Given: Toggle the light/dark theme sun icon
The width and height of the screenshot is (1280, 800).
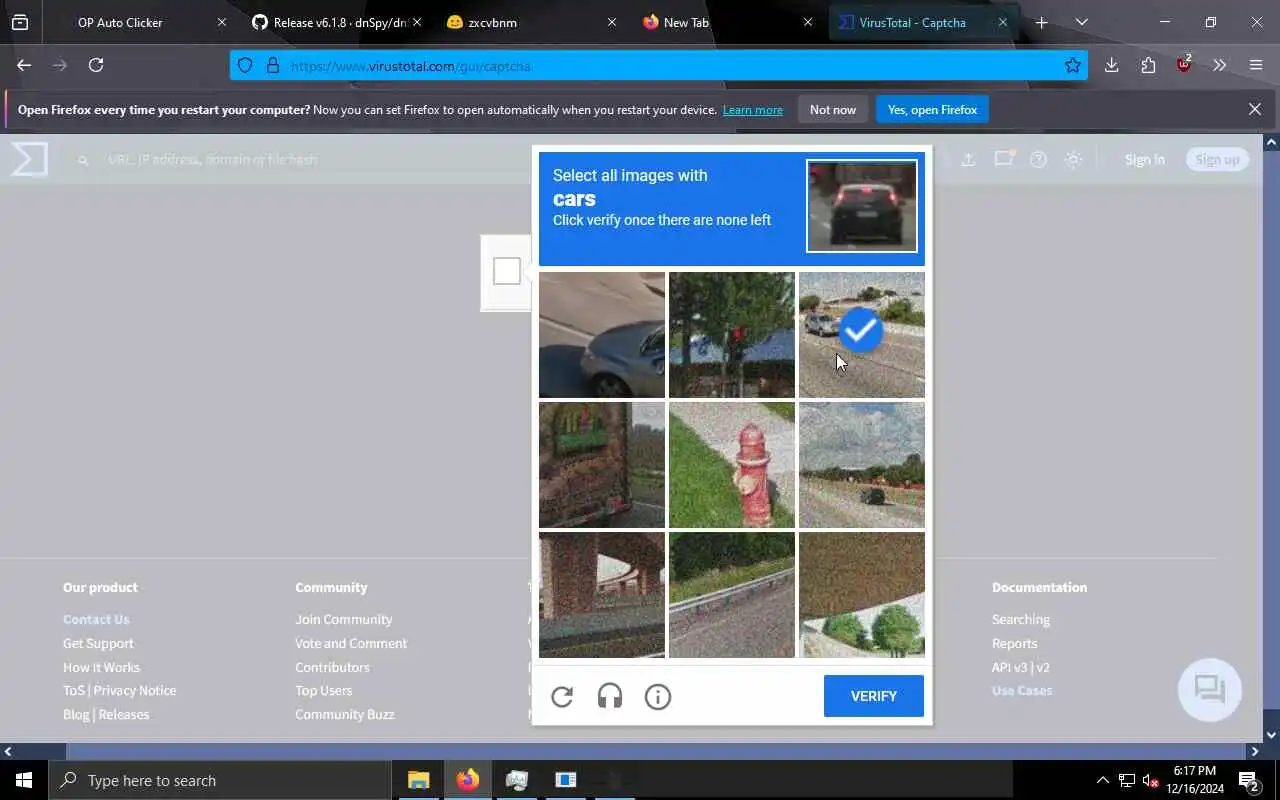Looking at the screenshot, I should tap(1074, 159).
